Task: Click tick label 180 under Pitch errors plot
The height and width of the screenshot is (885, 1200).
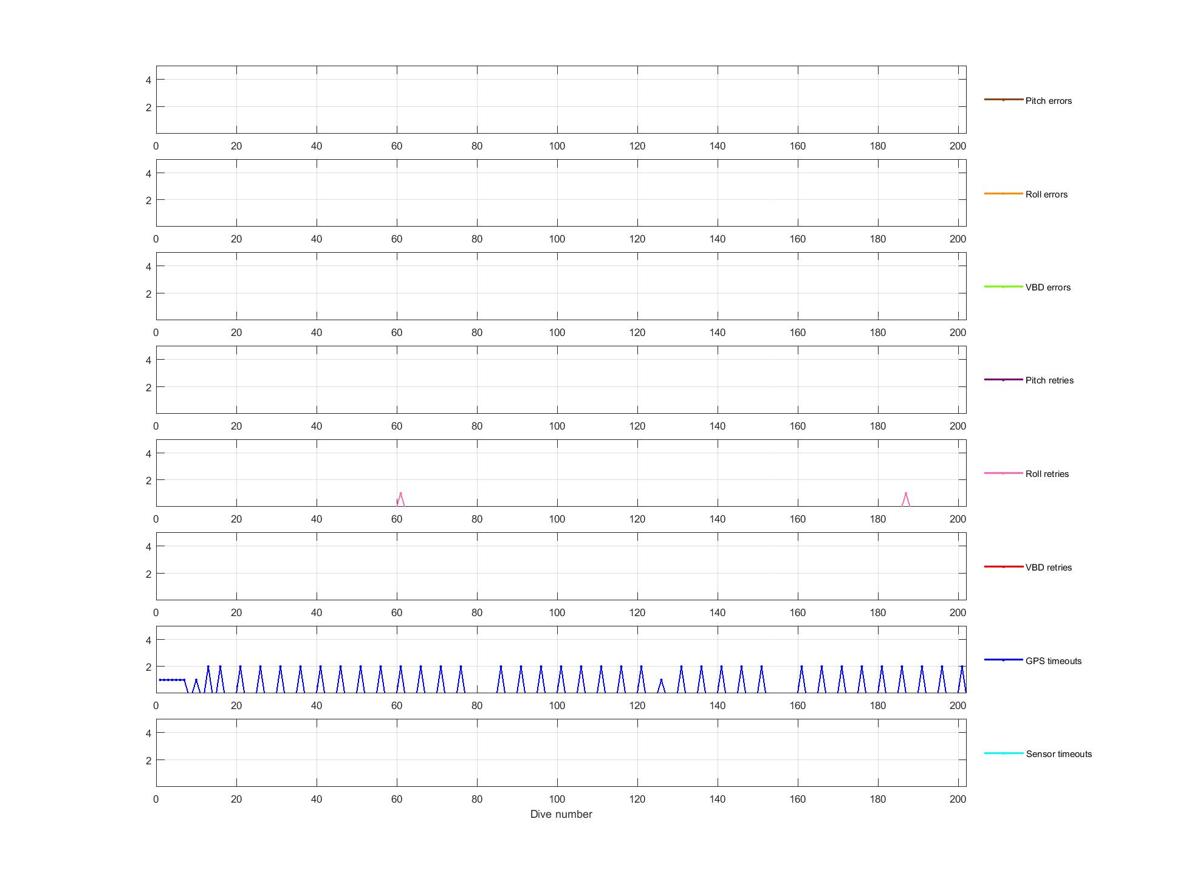Action: tap(878, 146)
